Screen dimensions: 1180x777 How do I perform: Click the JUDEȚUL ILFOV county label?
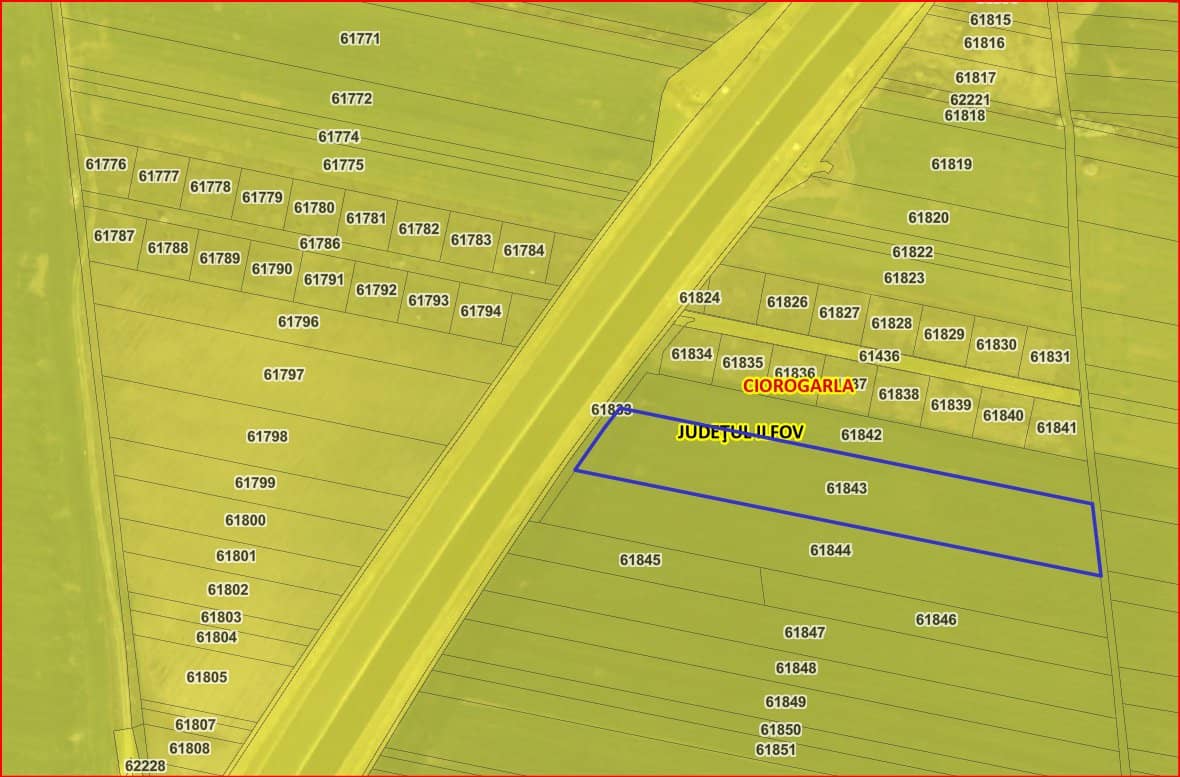[741, 432]
